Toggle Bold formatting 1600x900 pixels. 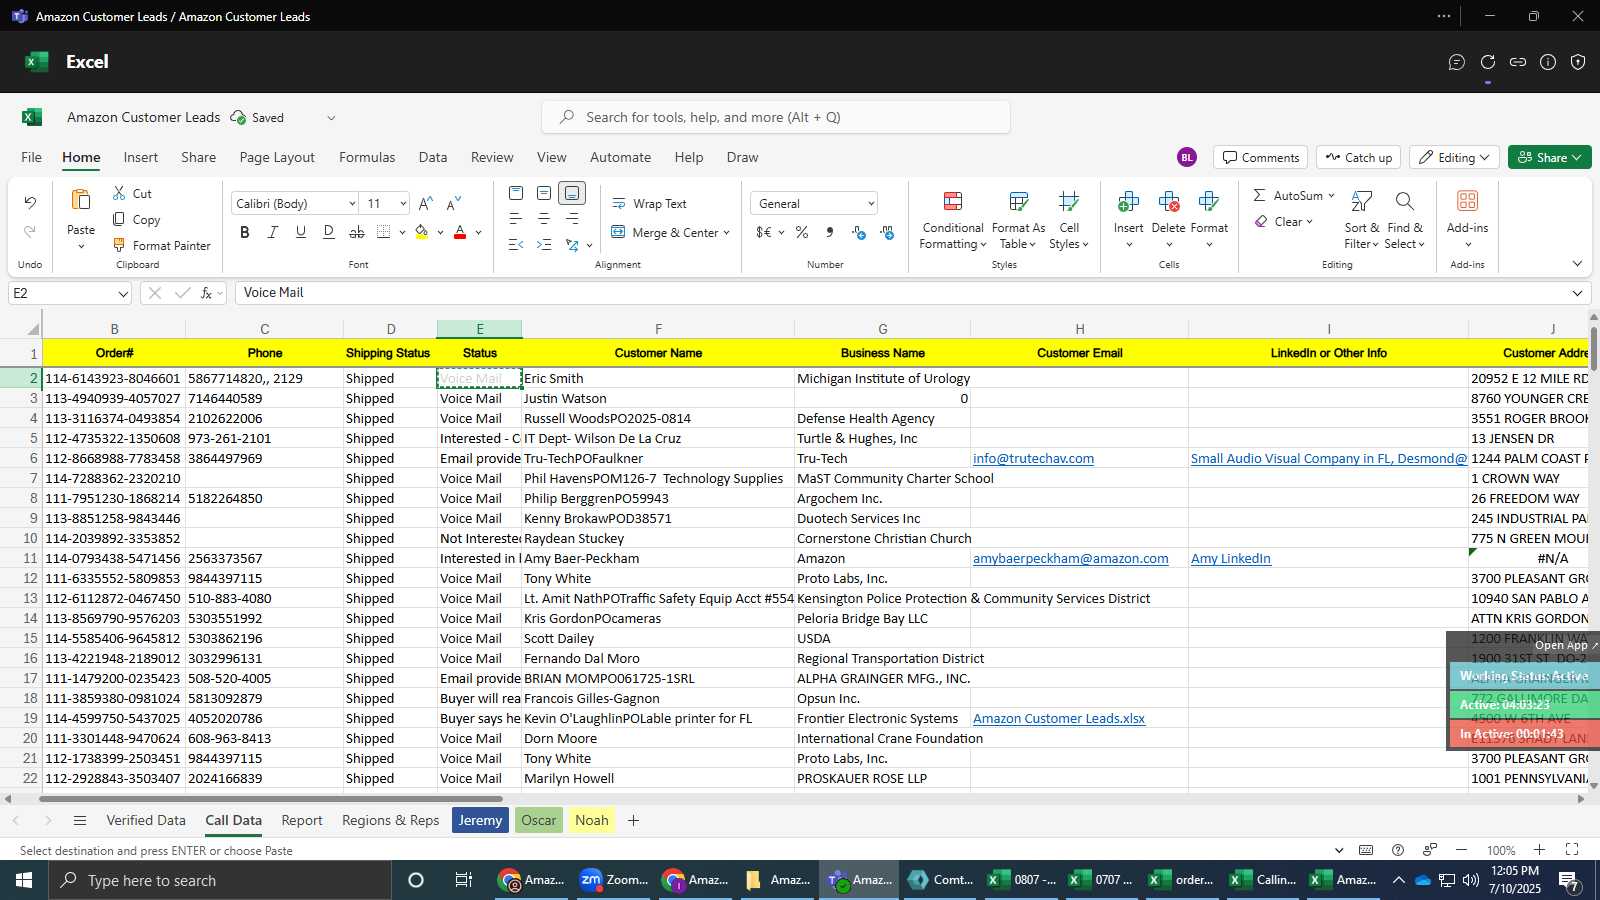click(245, 232)
